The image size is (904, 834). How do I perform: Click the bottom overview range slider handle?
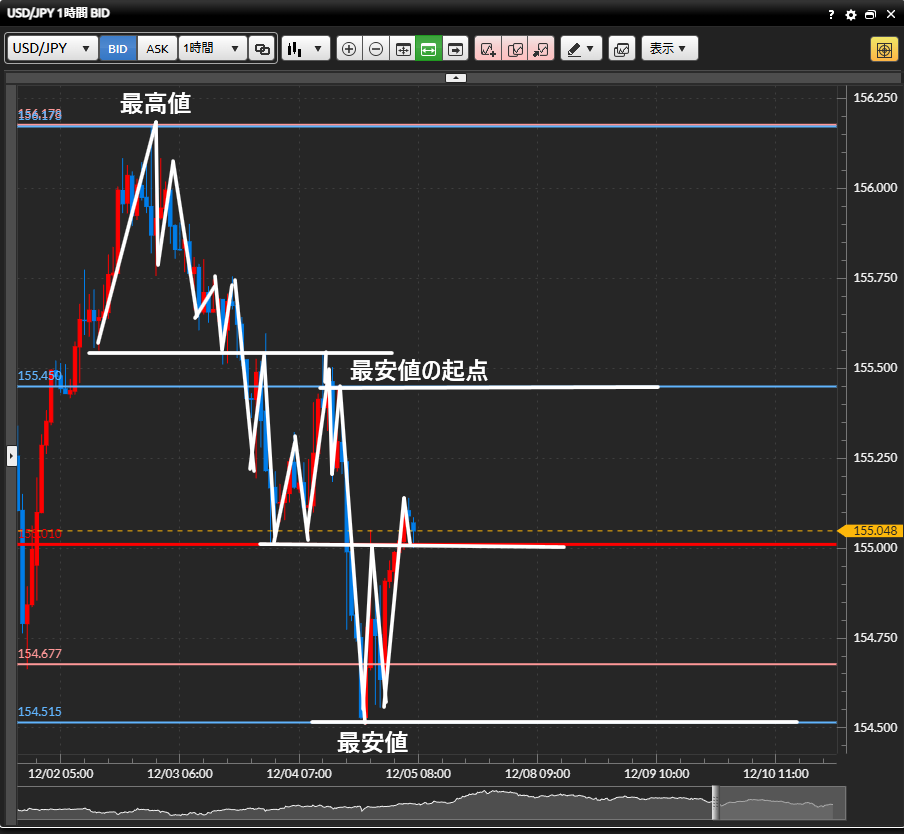tap(715, 803)
